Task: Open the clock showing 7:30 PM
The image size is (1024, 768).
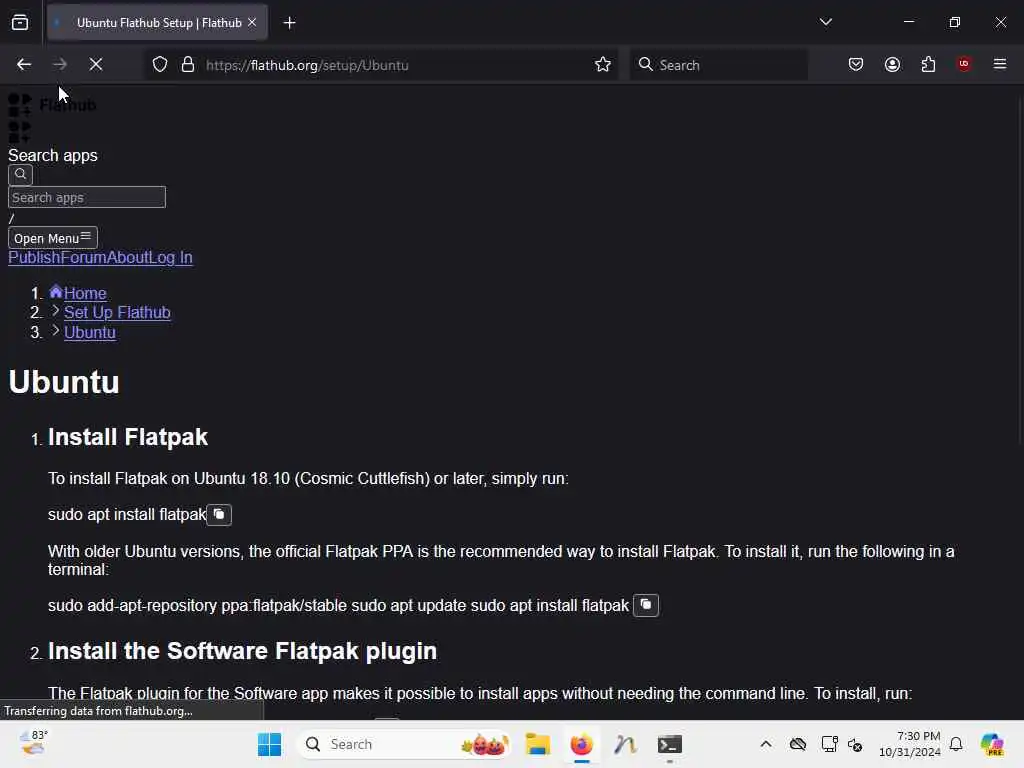Action: pyautogui.click(x=910, y=744)
